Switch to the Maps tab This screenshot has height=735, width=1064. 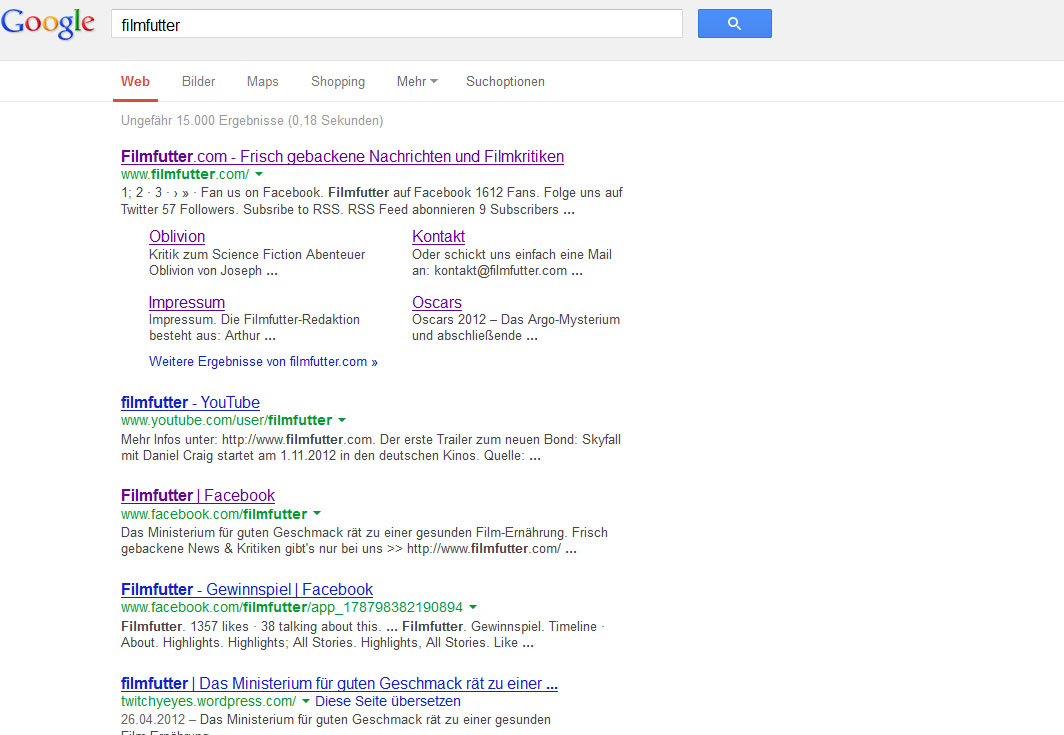262,82
